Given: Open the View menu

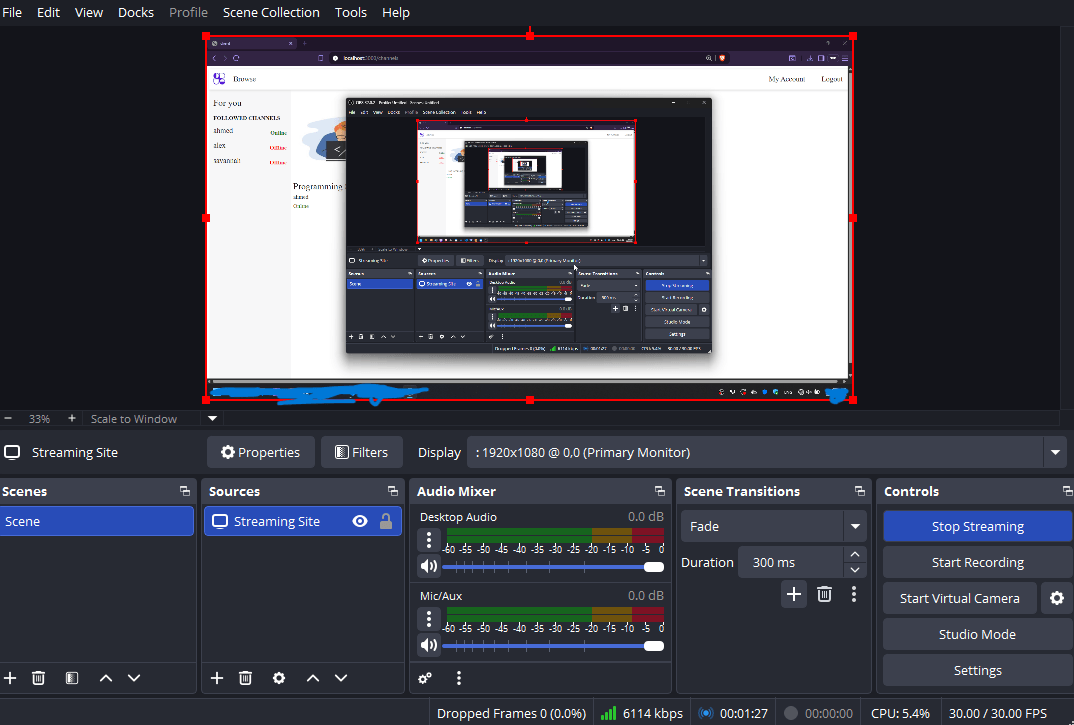Looking at the screenshot, I should click(x=88, y=12).
